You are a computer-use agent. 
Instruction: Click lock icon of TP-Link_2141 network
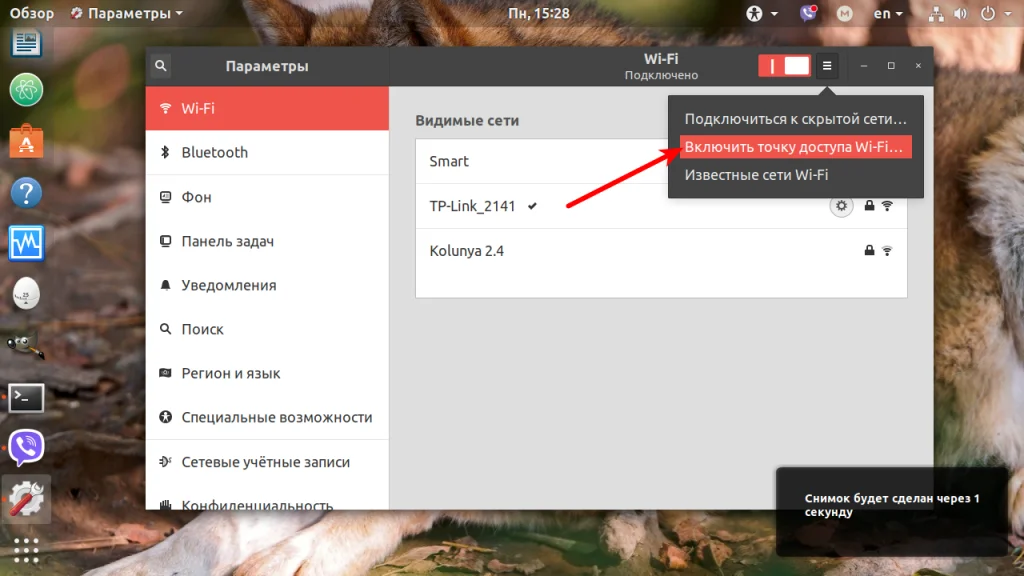point(869,206)
